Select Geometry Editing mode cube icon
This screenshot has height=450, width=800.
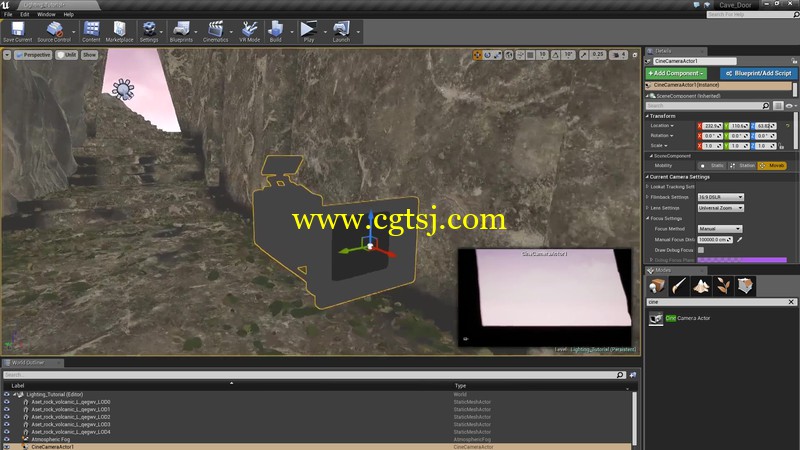pyautogui.click(x=745, y=286)
